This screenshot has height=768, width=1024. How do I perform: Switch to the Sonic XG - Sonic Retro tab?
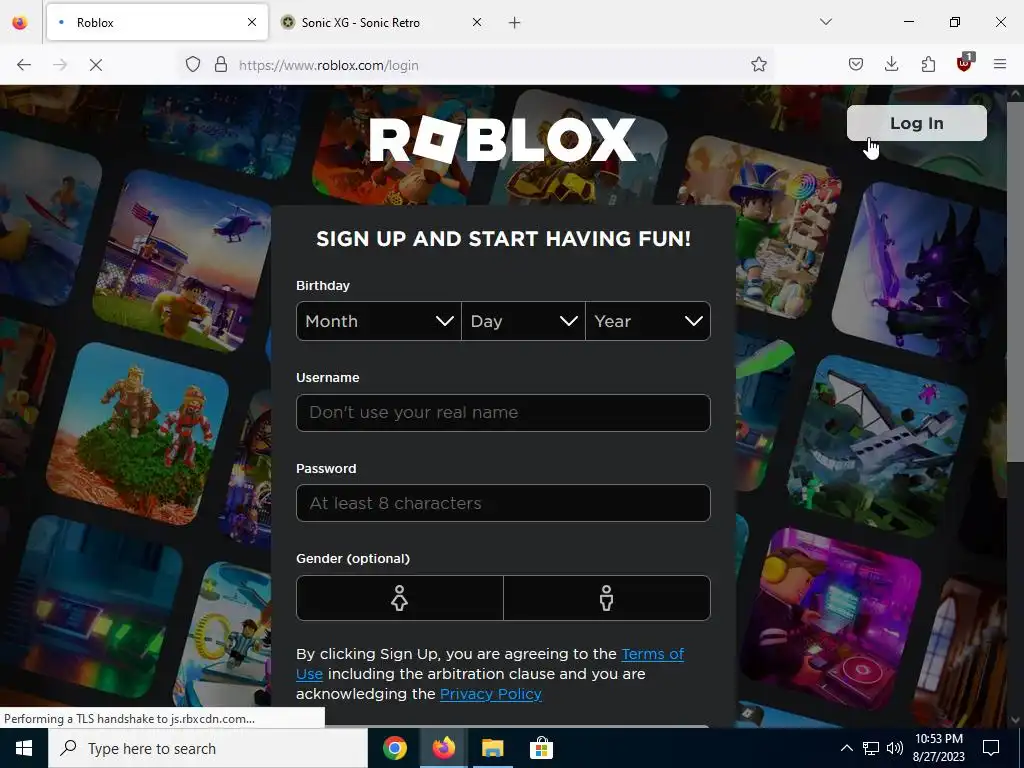(382, 22)
